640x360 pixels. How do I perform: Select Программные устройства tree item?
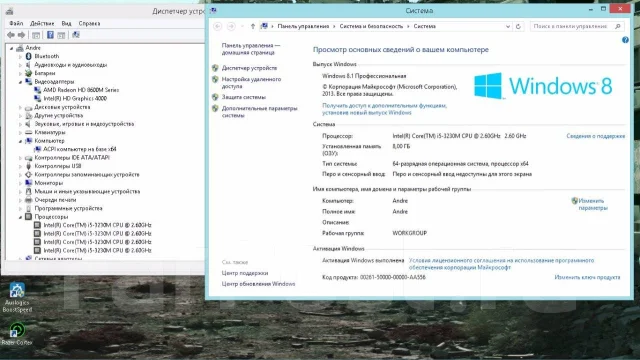68,208
